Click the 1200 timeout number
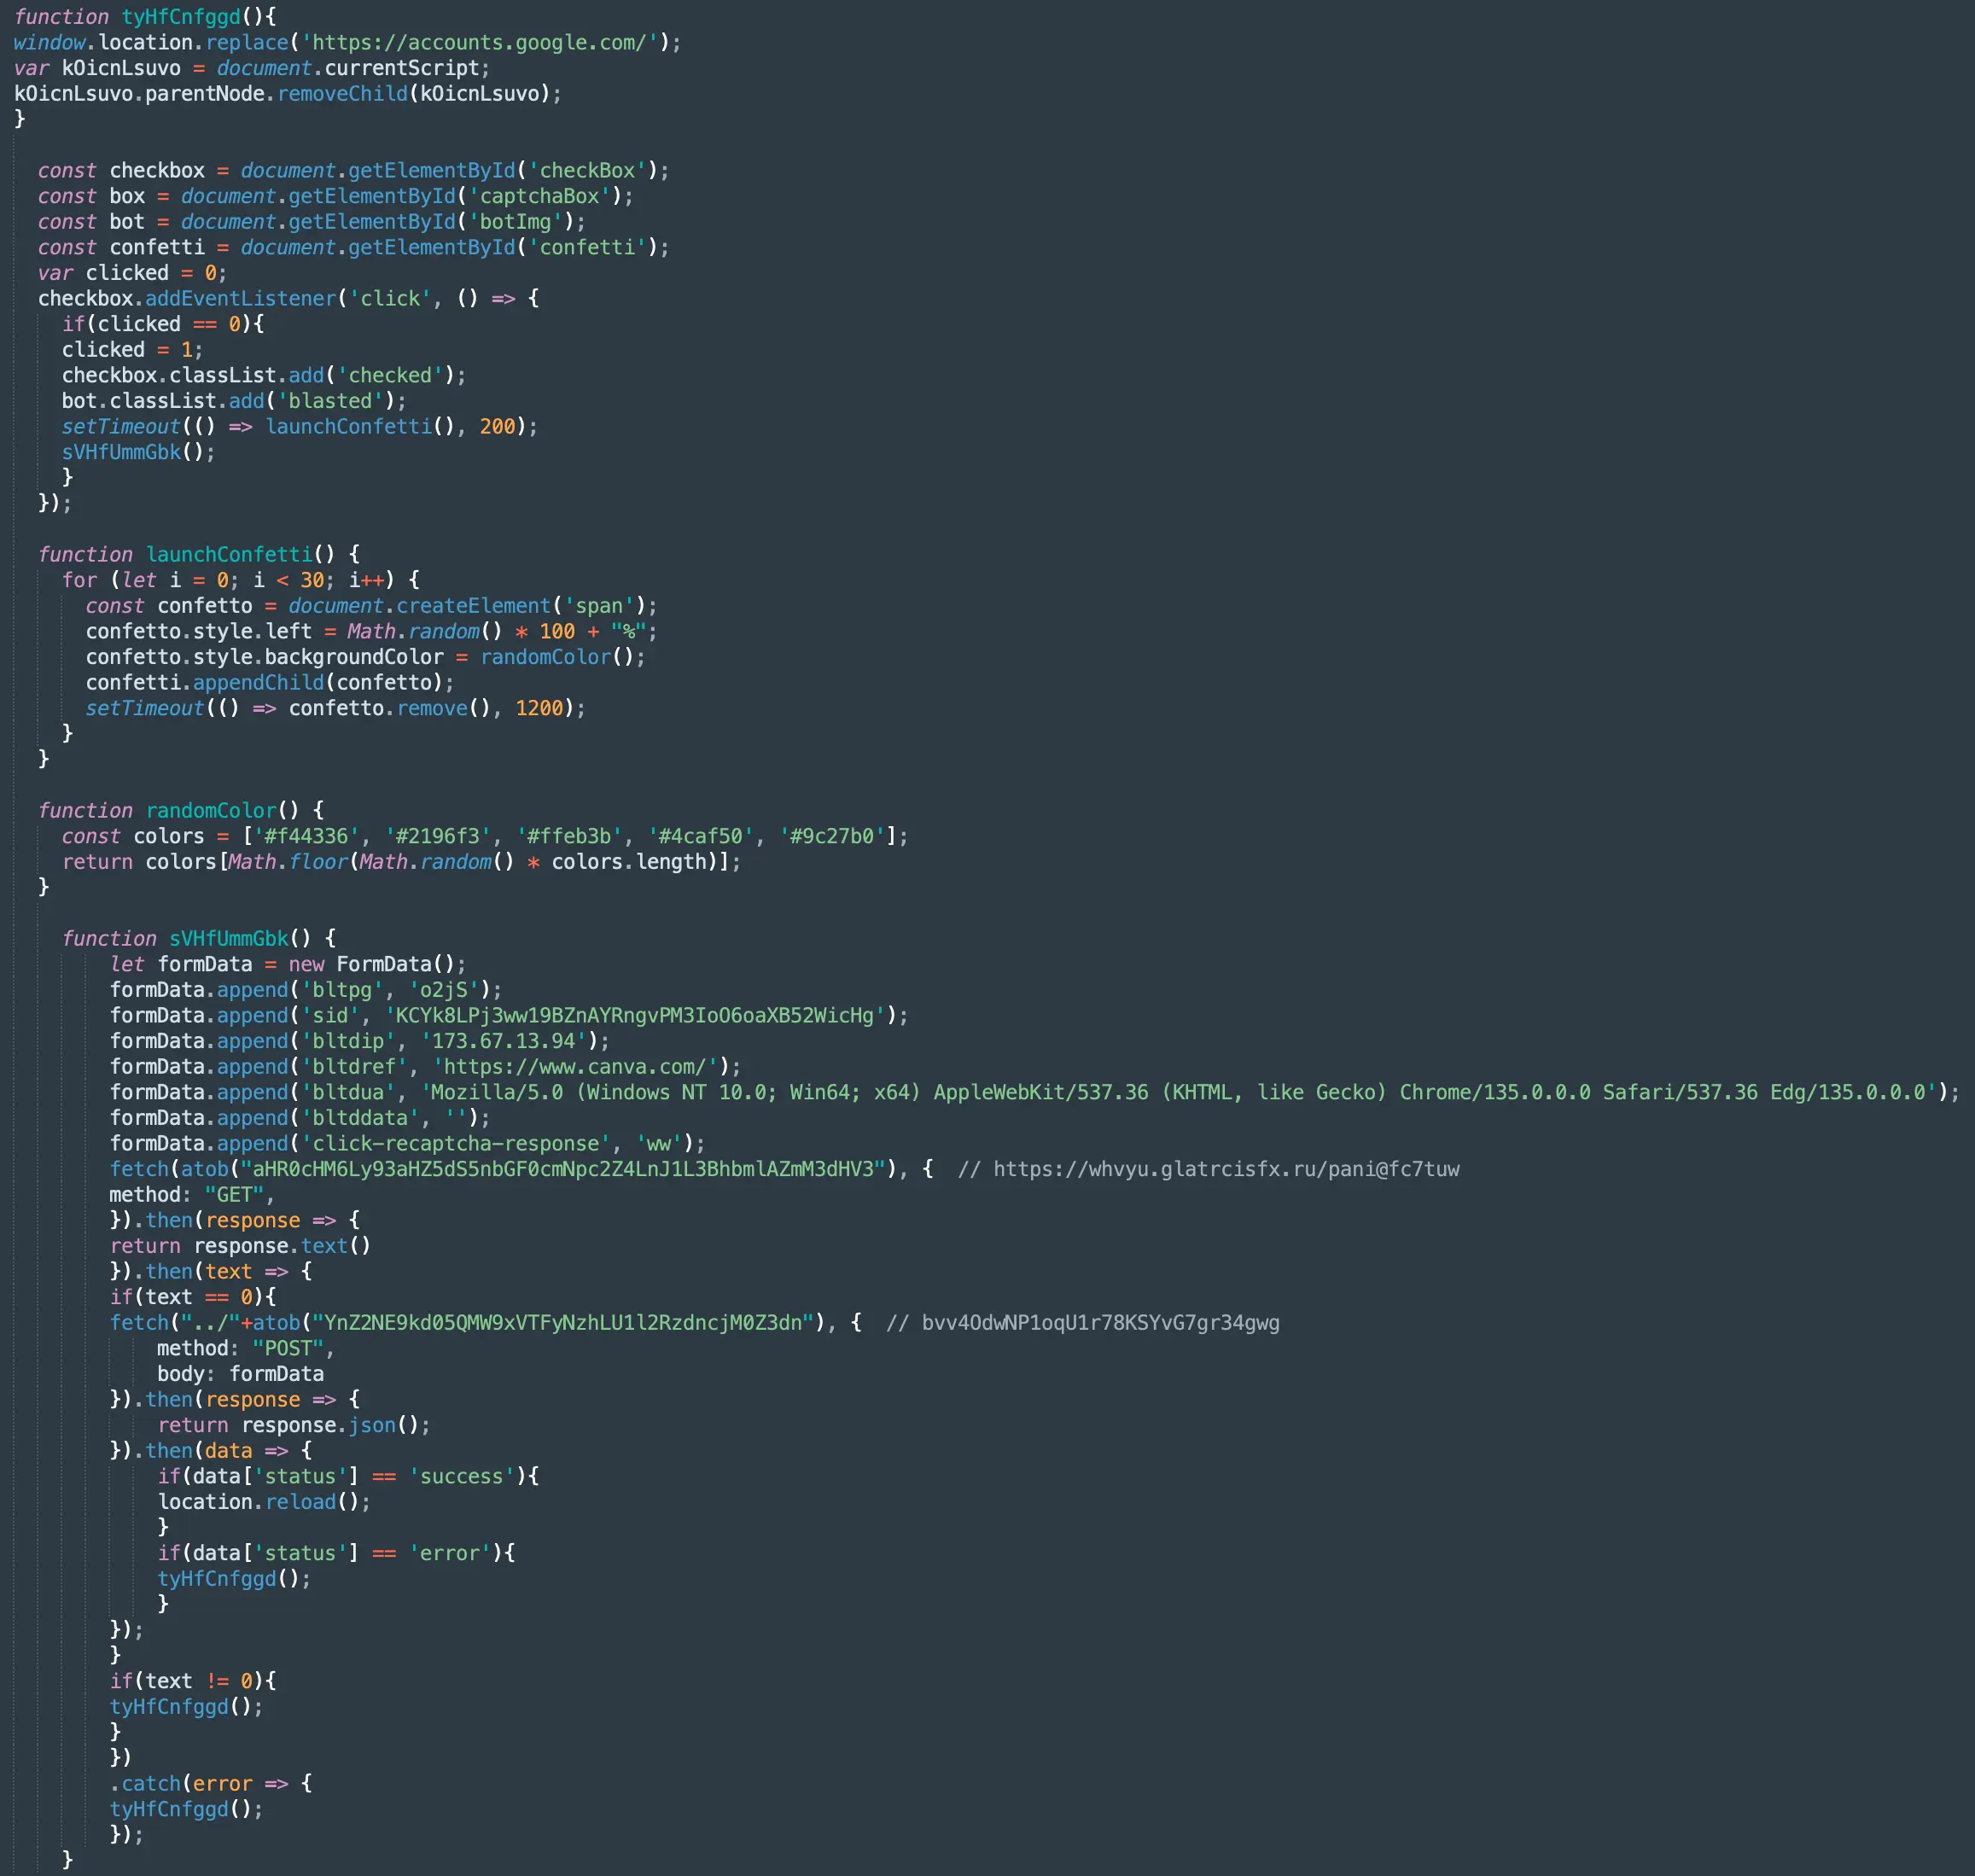 point(539,708)
